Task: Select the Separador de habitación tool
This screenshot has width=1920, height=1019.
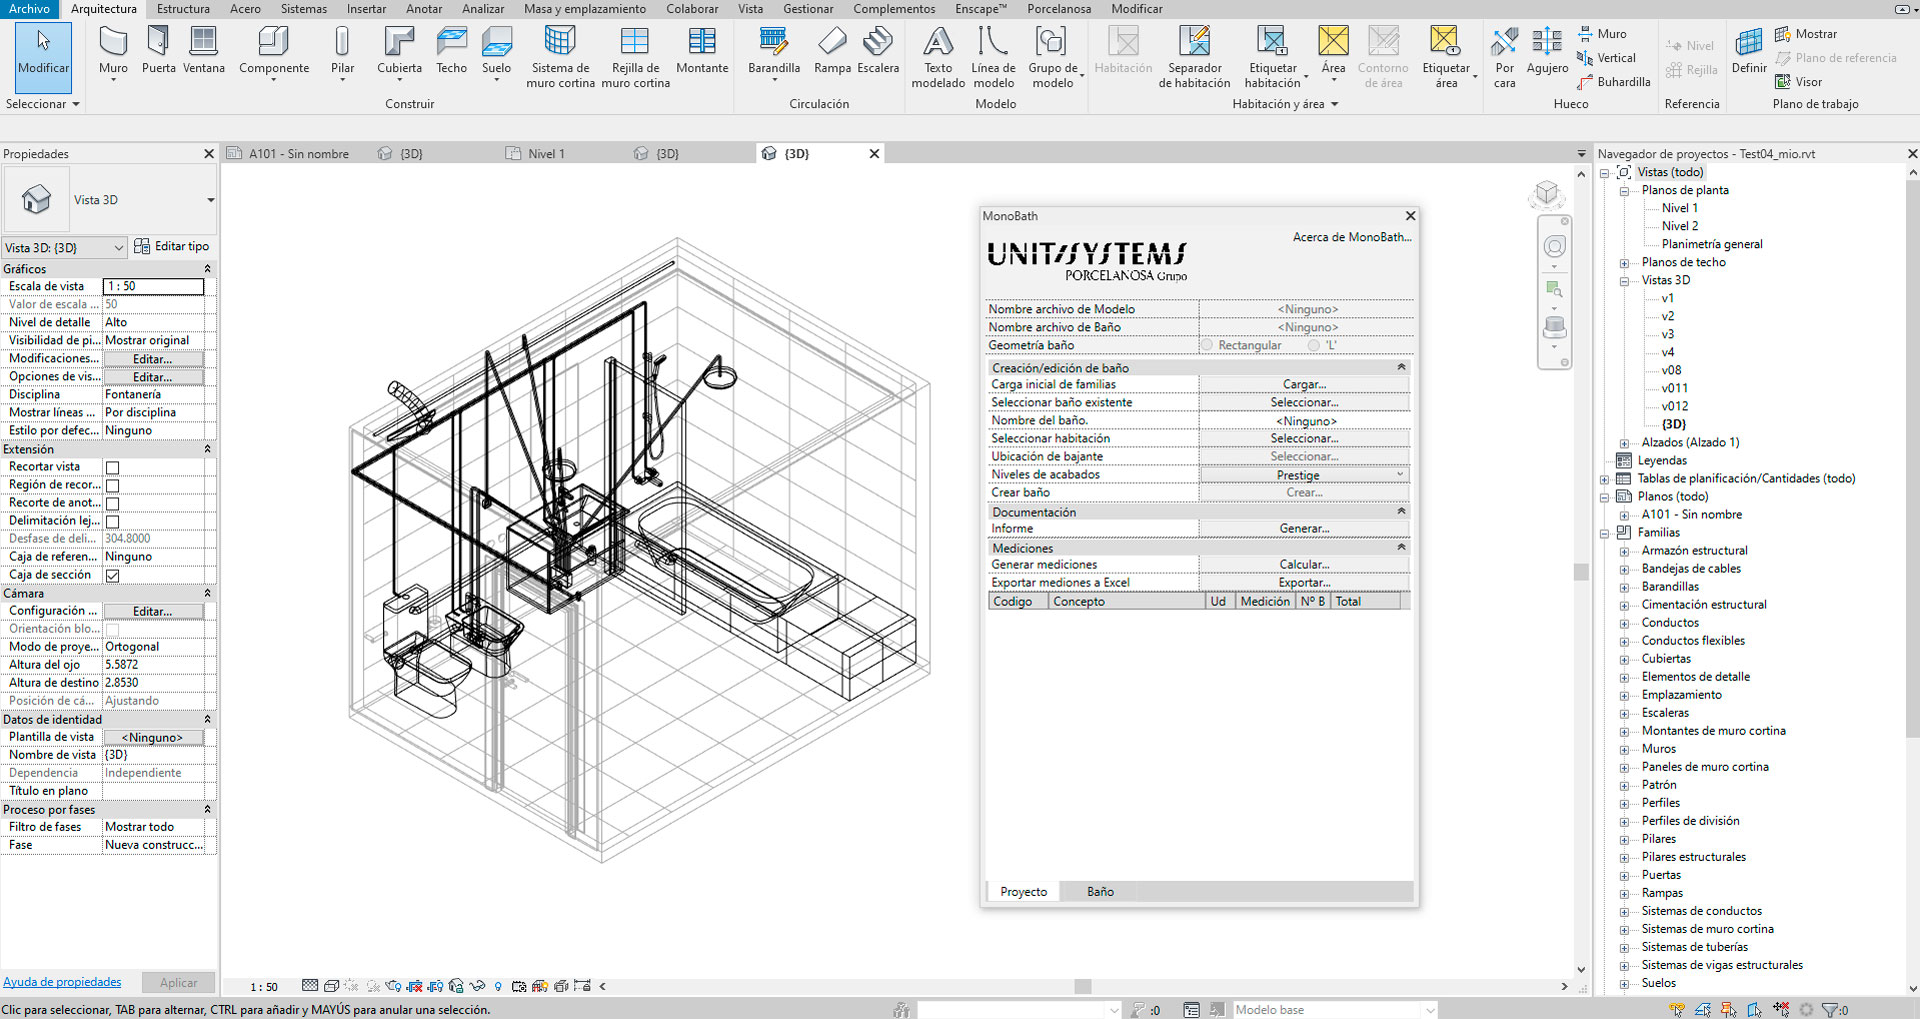Action: pyautogui.click(x=1194, y=57)
